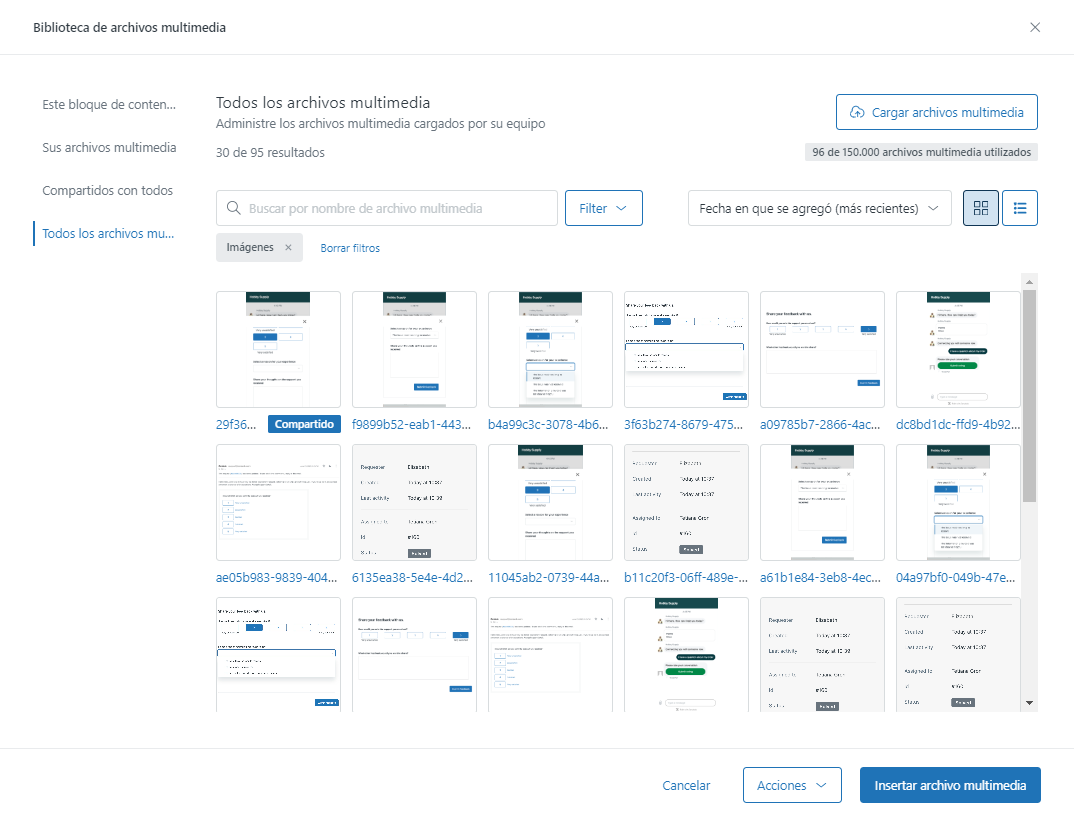Screen dimensions: 1074x818
Task: Select thumbnail for 04a97bf0-049b-47e...
Action: pyautogui.click(x=958, y=502)
